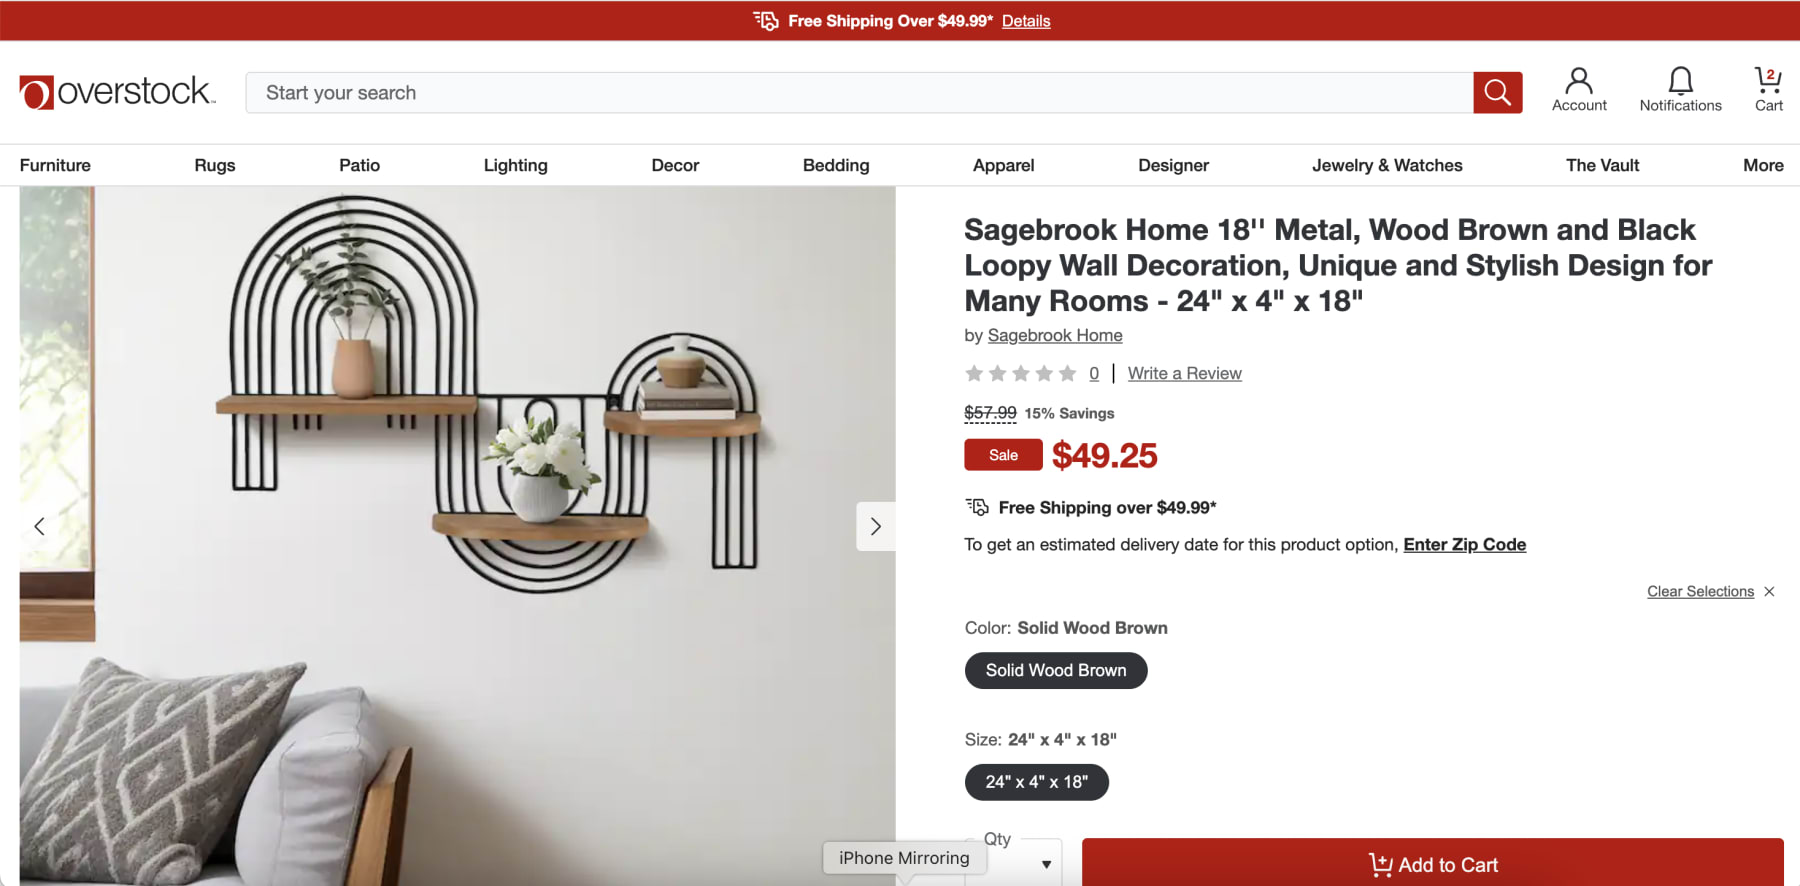Image resolution: width=1800 pixels, height=886 pixels.
Task: Open the Account icon
Action: tap(1579, 80)
